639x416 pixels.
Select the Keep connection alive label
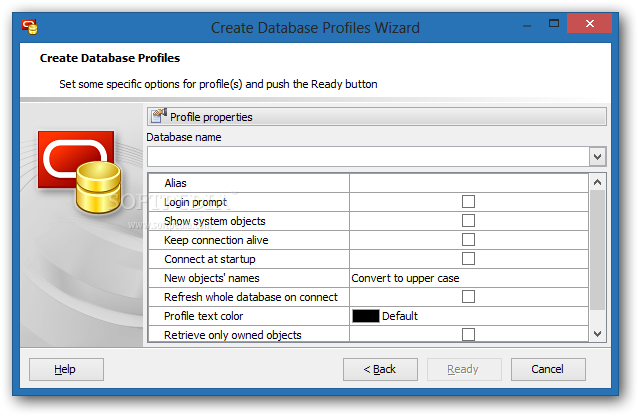(216, 240)
